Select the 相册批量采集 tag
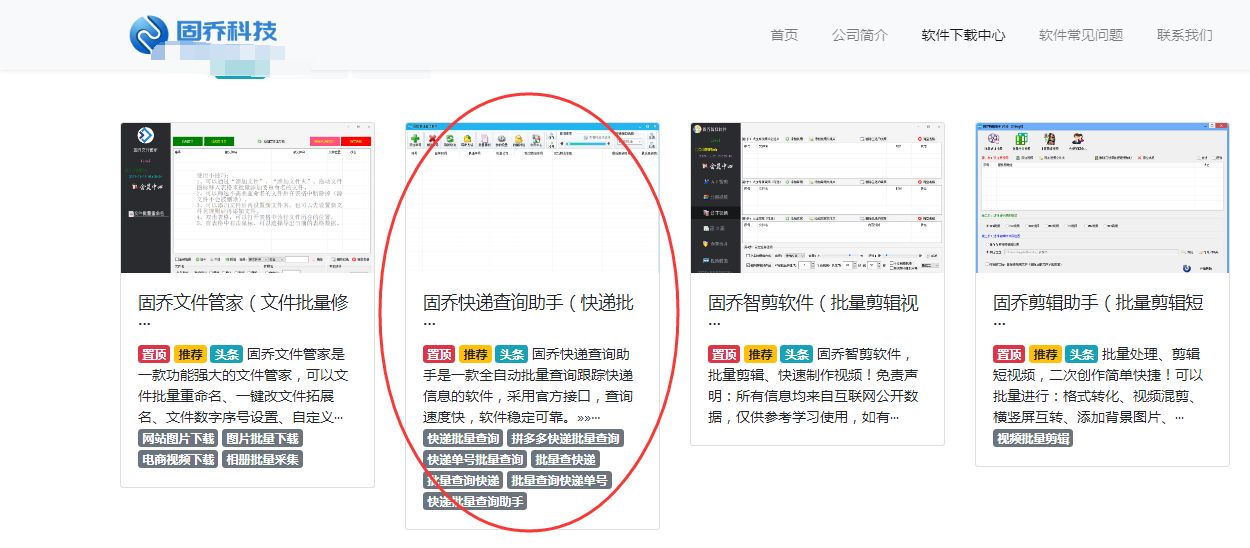1250x548 pixels. (262, 459)
